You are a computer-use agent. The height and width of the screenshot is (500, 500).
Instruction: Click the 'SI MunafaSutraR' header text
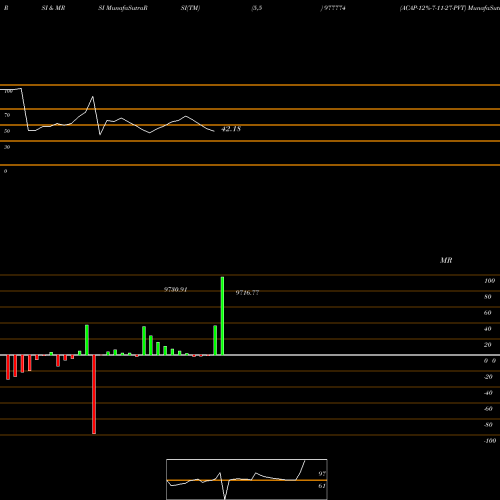pyautogui.click(x=123, y=8)
